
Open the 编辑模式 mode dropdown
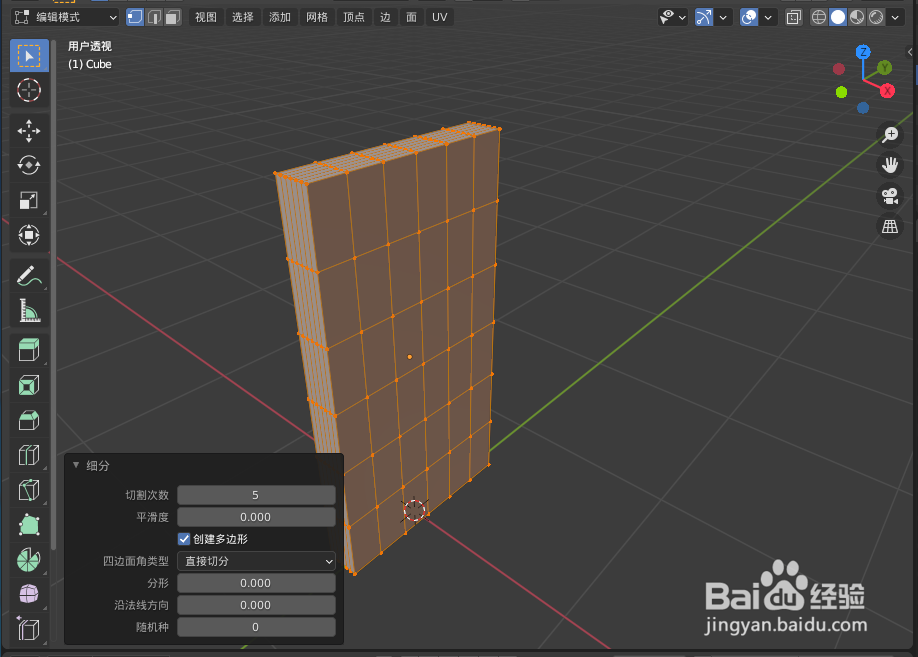click(65, 16)
